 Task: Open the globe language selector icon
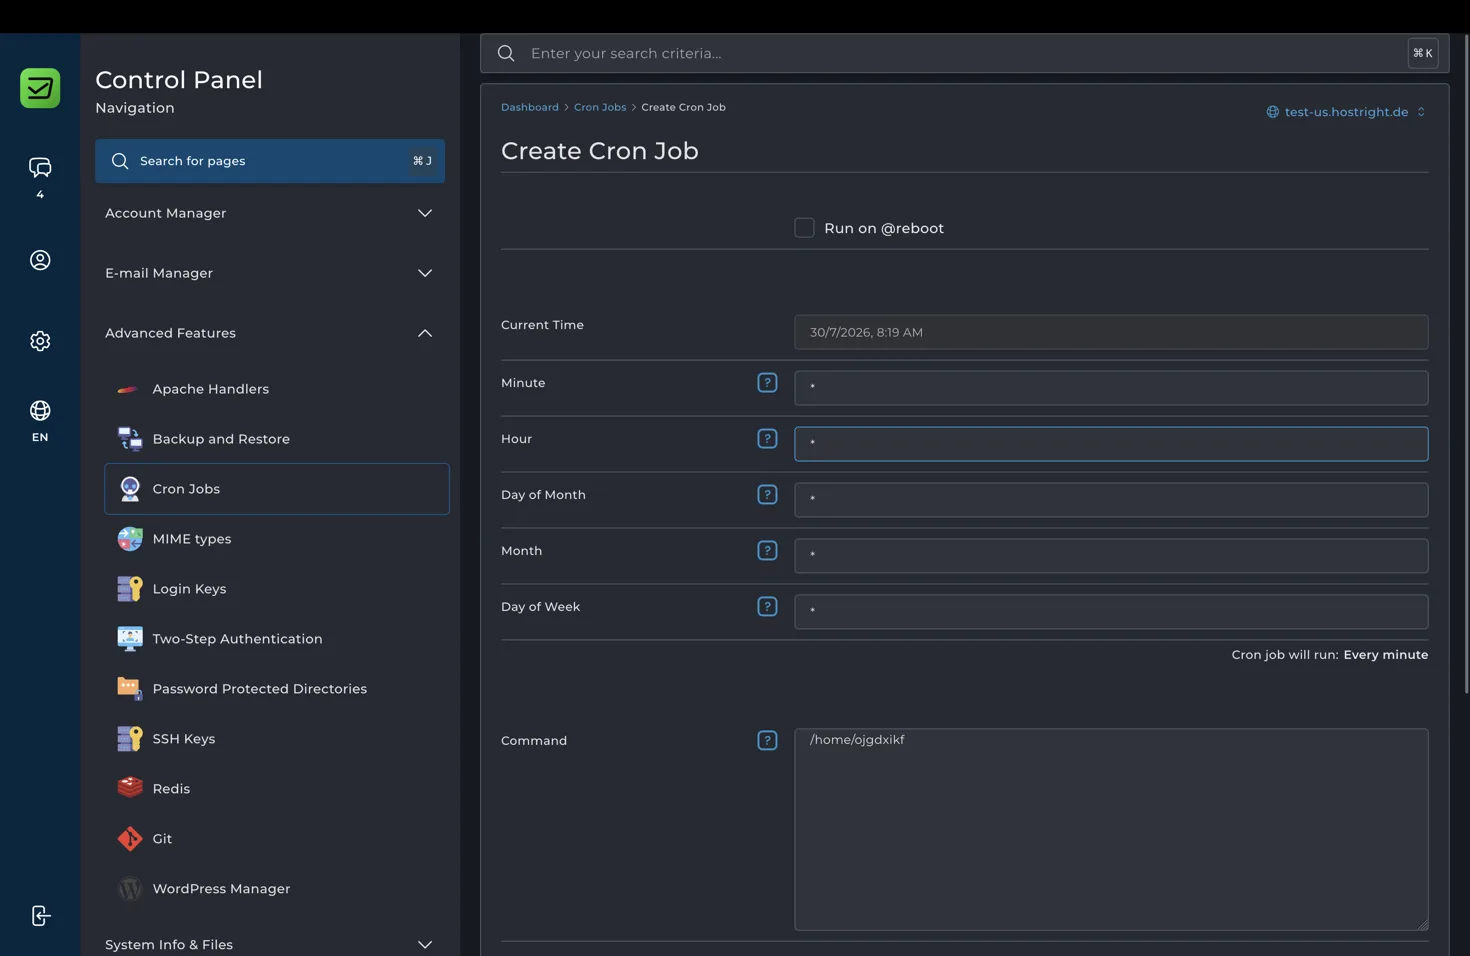point(40,411)
